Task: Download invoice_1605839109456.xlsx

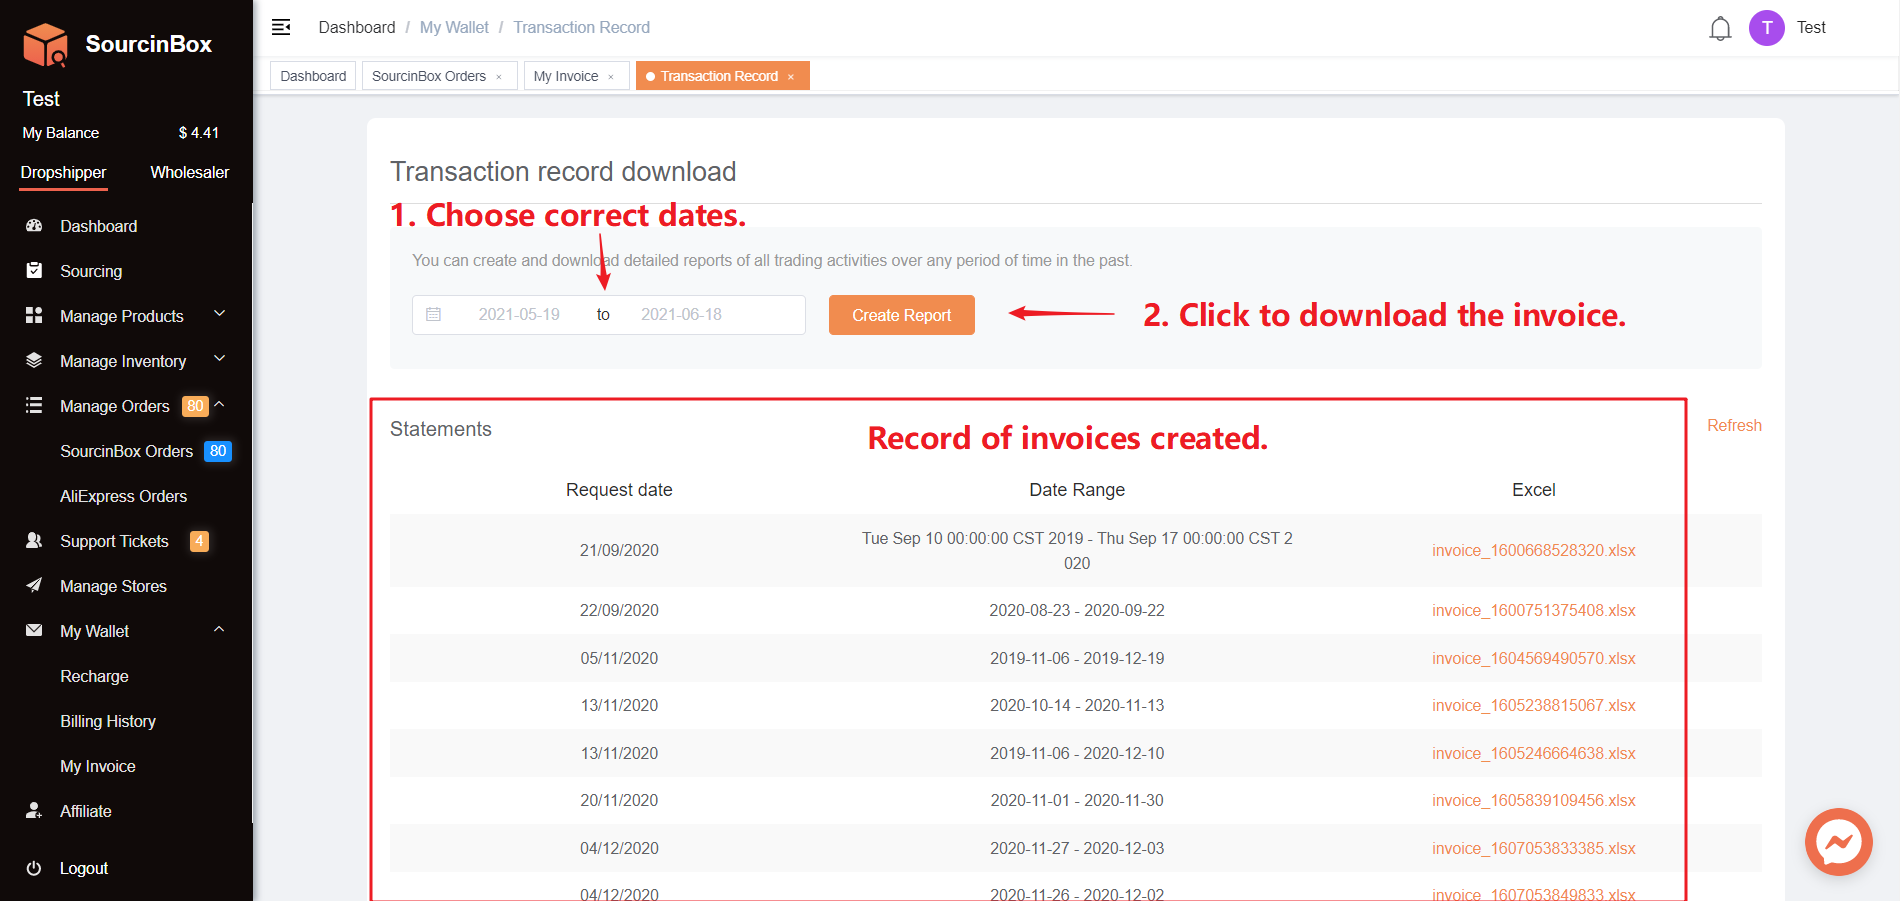Action: point(1533,800)
